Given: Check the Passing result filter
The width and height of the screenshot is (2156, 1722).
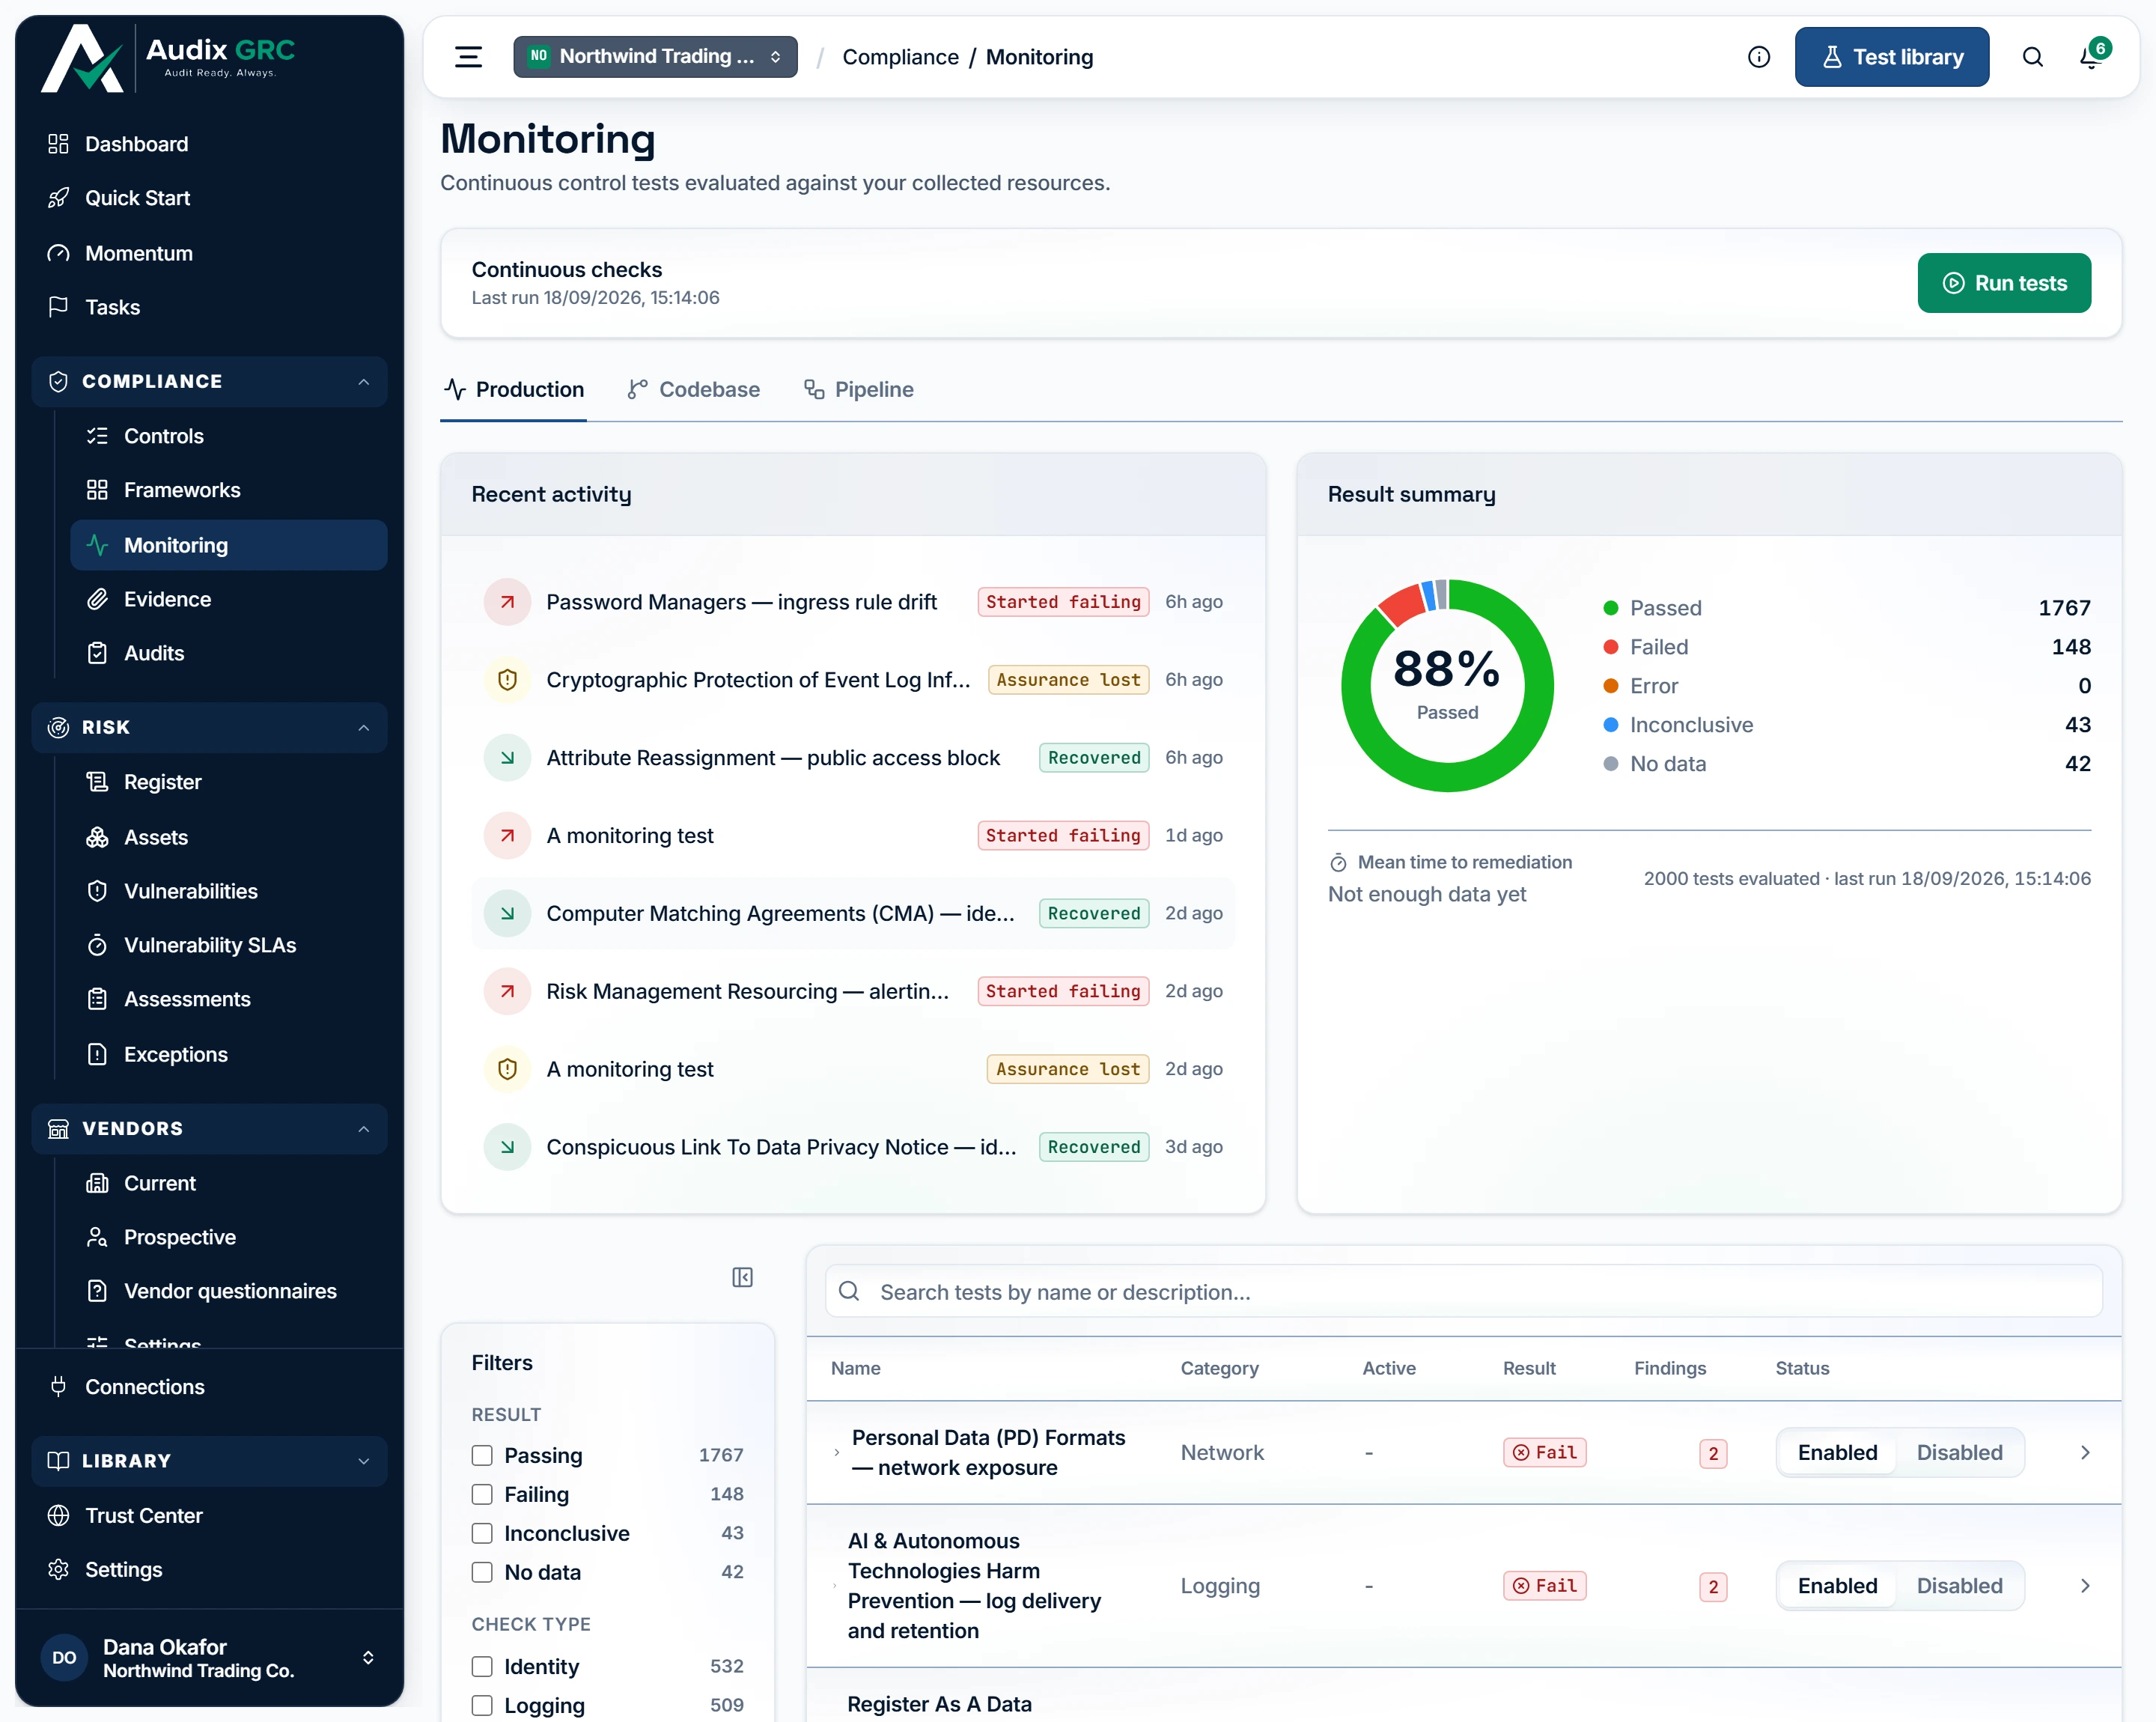Looking at the screenshot, I should [x=482, y=1455].
